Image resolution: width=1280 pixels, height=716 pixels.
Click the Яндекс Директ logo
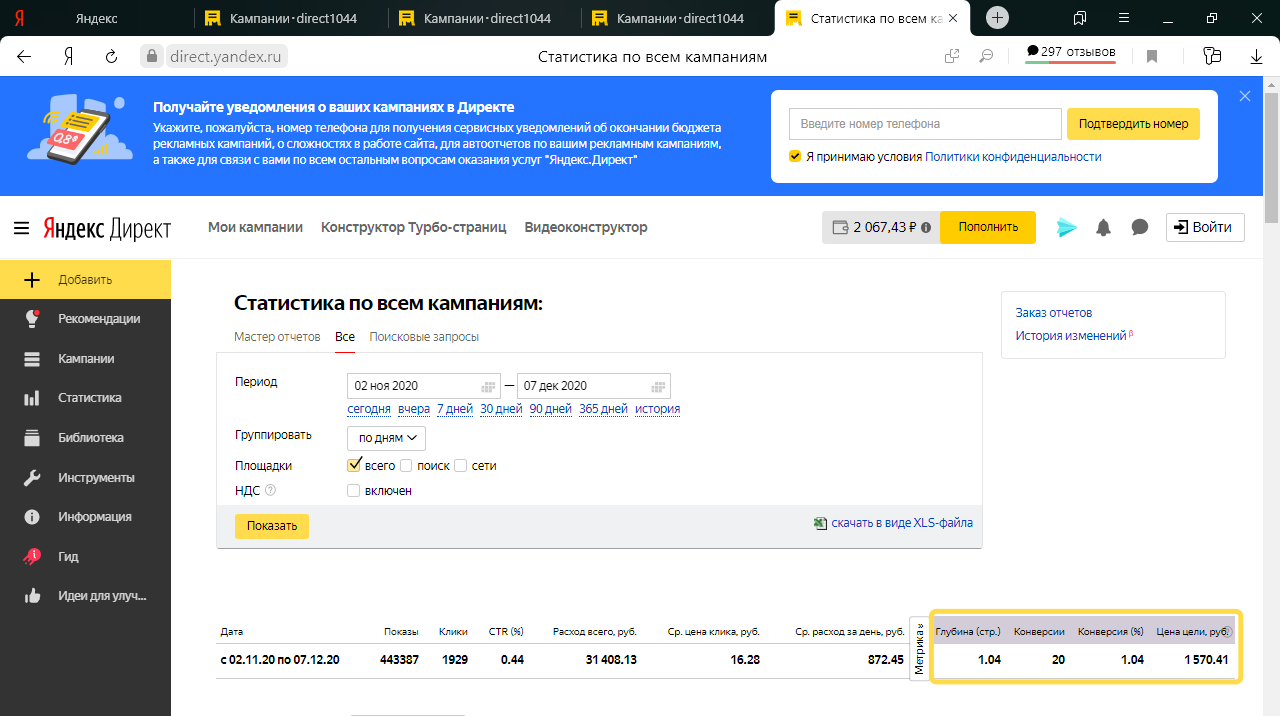[x=107, y=228]
